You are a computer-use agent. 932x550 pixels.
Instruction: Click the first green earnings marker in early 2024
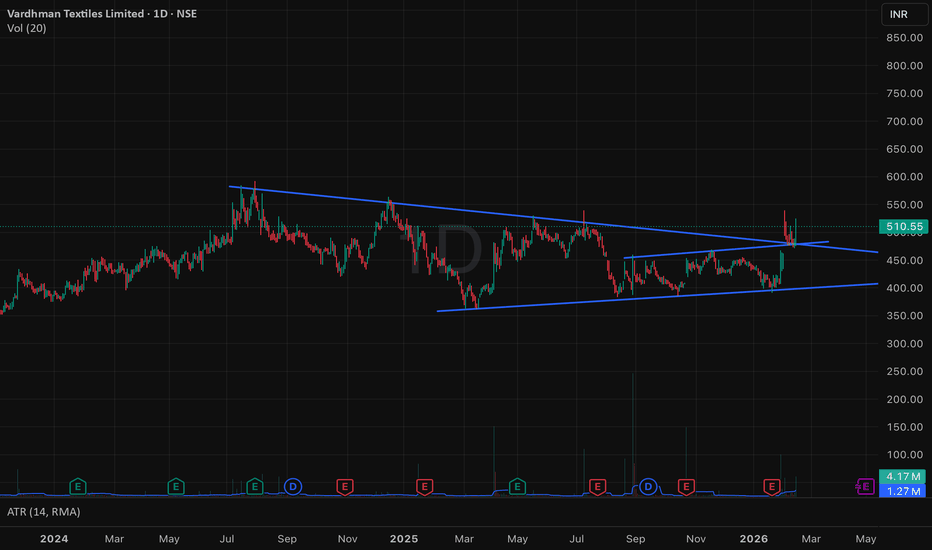pyautogui.click(x=77, y=486)
